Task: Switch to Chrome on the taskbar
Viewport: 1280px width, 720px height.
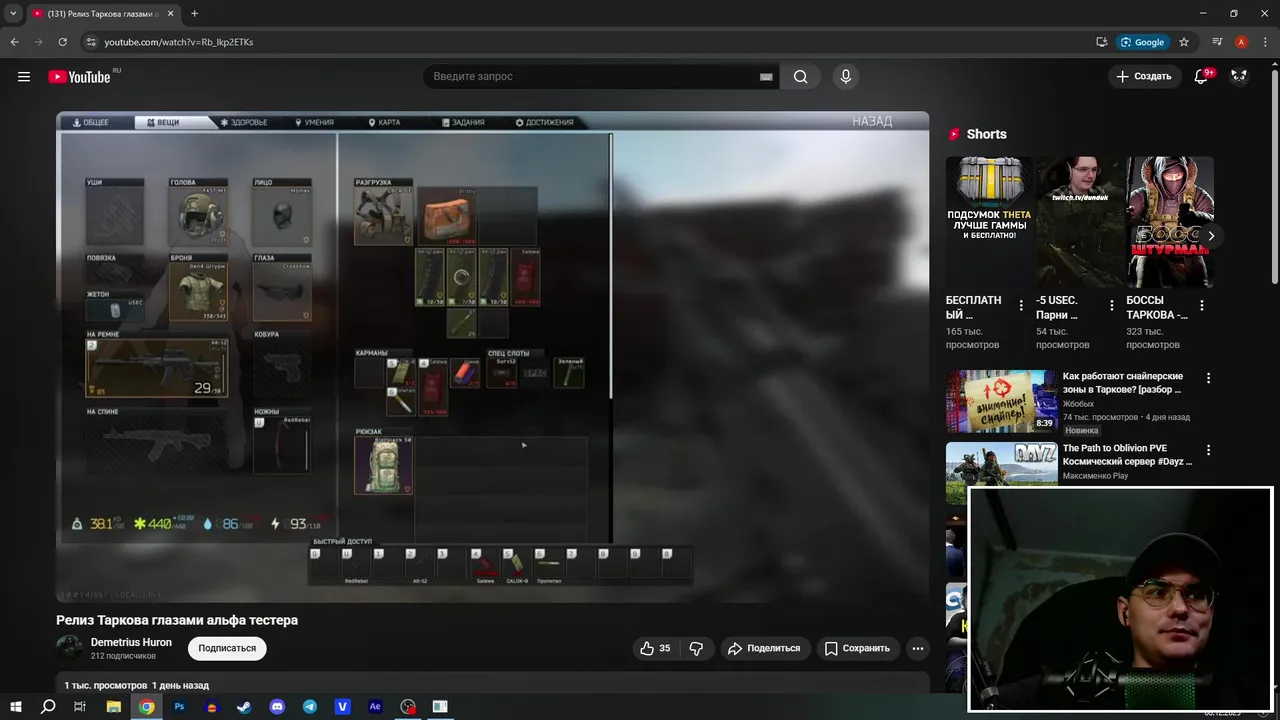Action: pyautogui.click(x=147, y=706)
